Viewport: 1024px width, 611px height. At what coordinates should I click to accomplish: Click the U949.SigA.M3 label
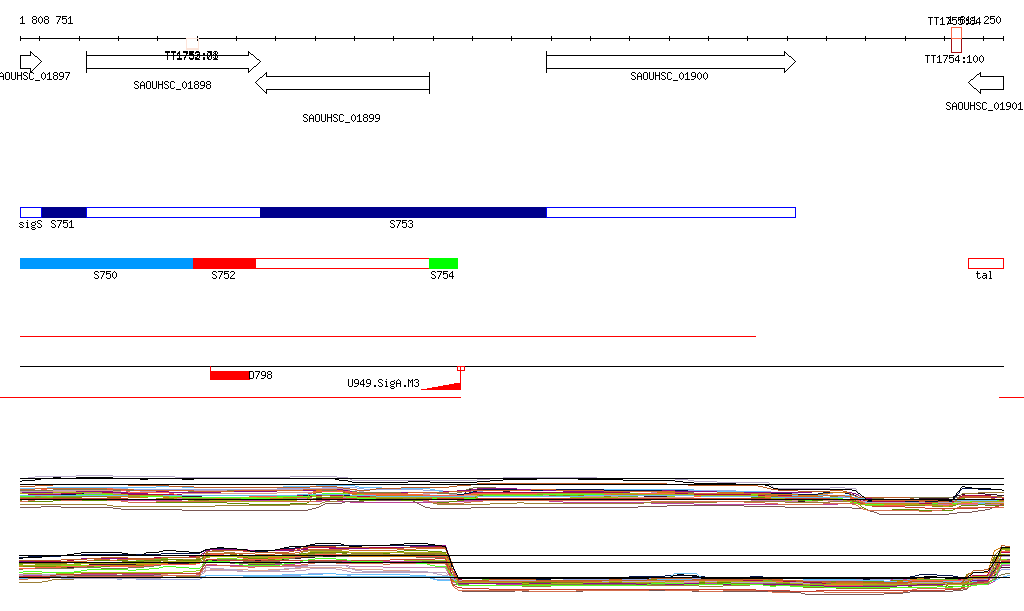383,383
